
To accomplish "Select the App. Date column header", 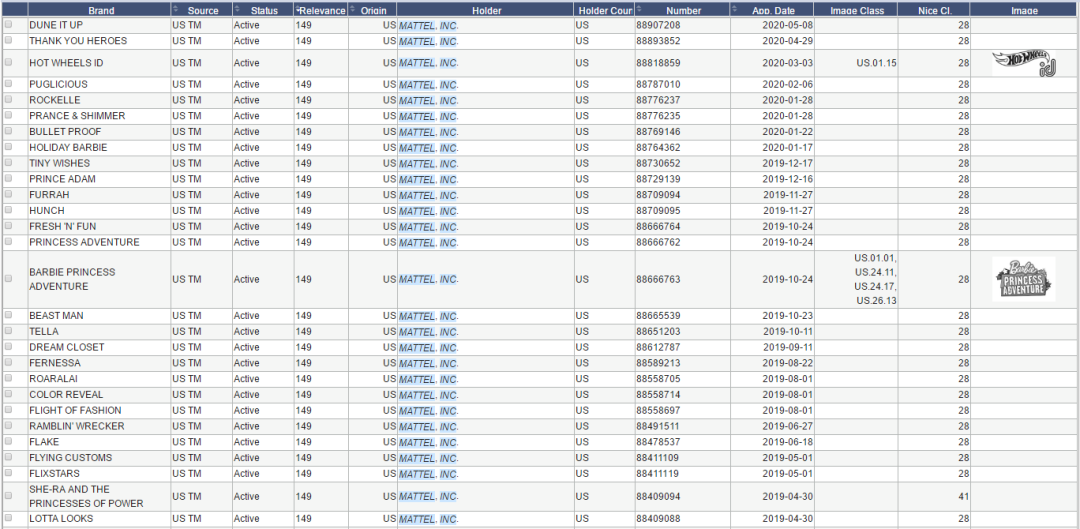I will (x=772, y=10).
